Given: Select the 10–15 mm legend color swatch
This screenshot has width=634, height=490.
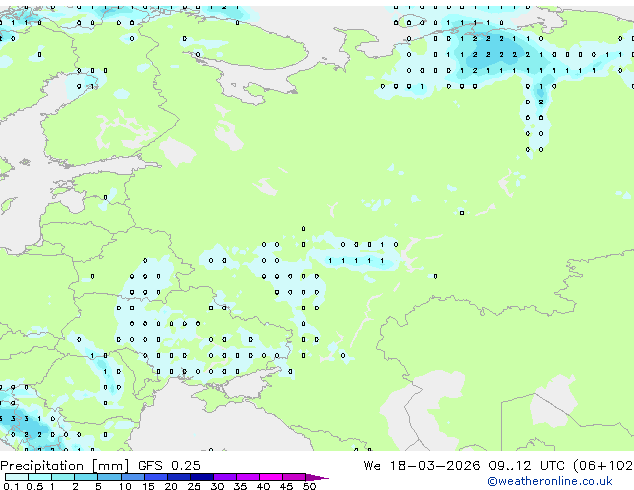Looking at the screenshot, I should (133, 477).
